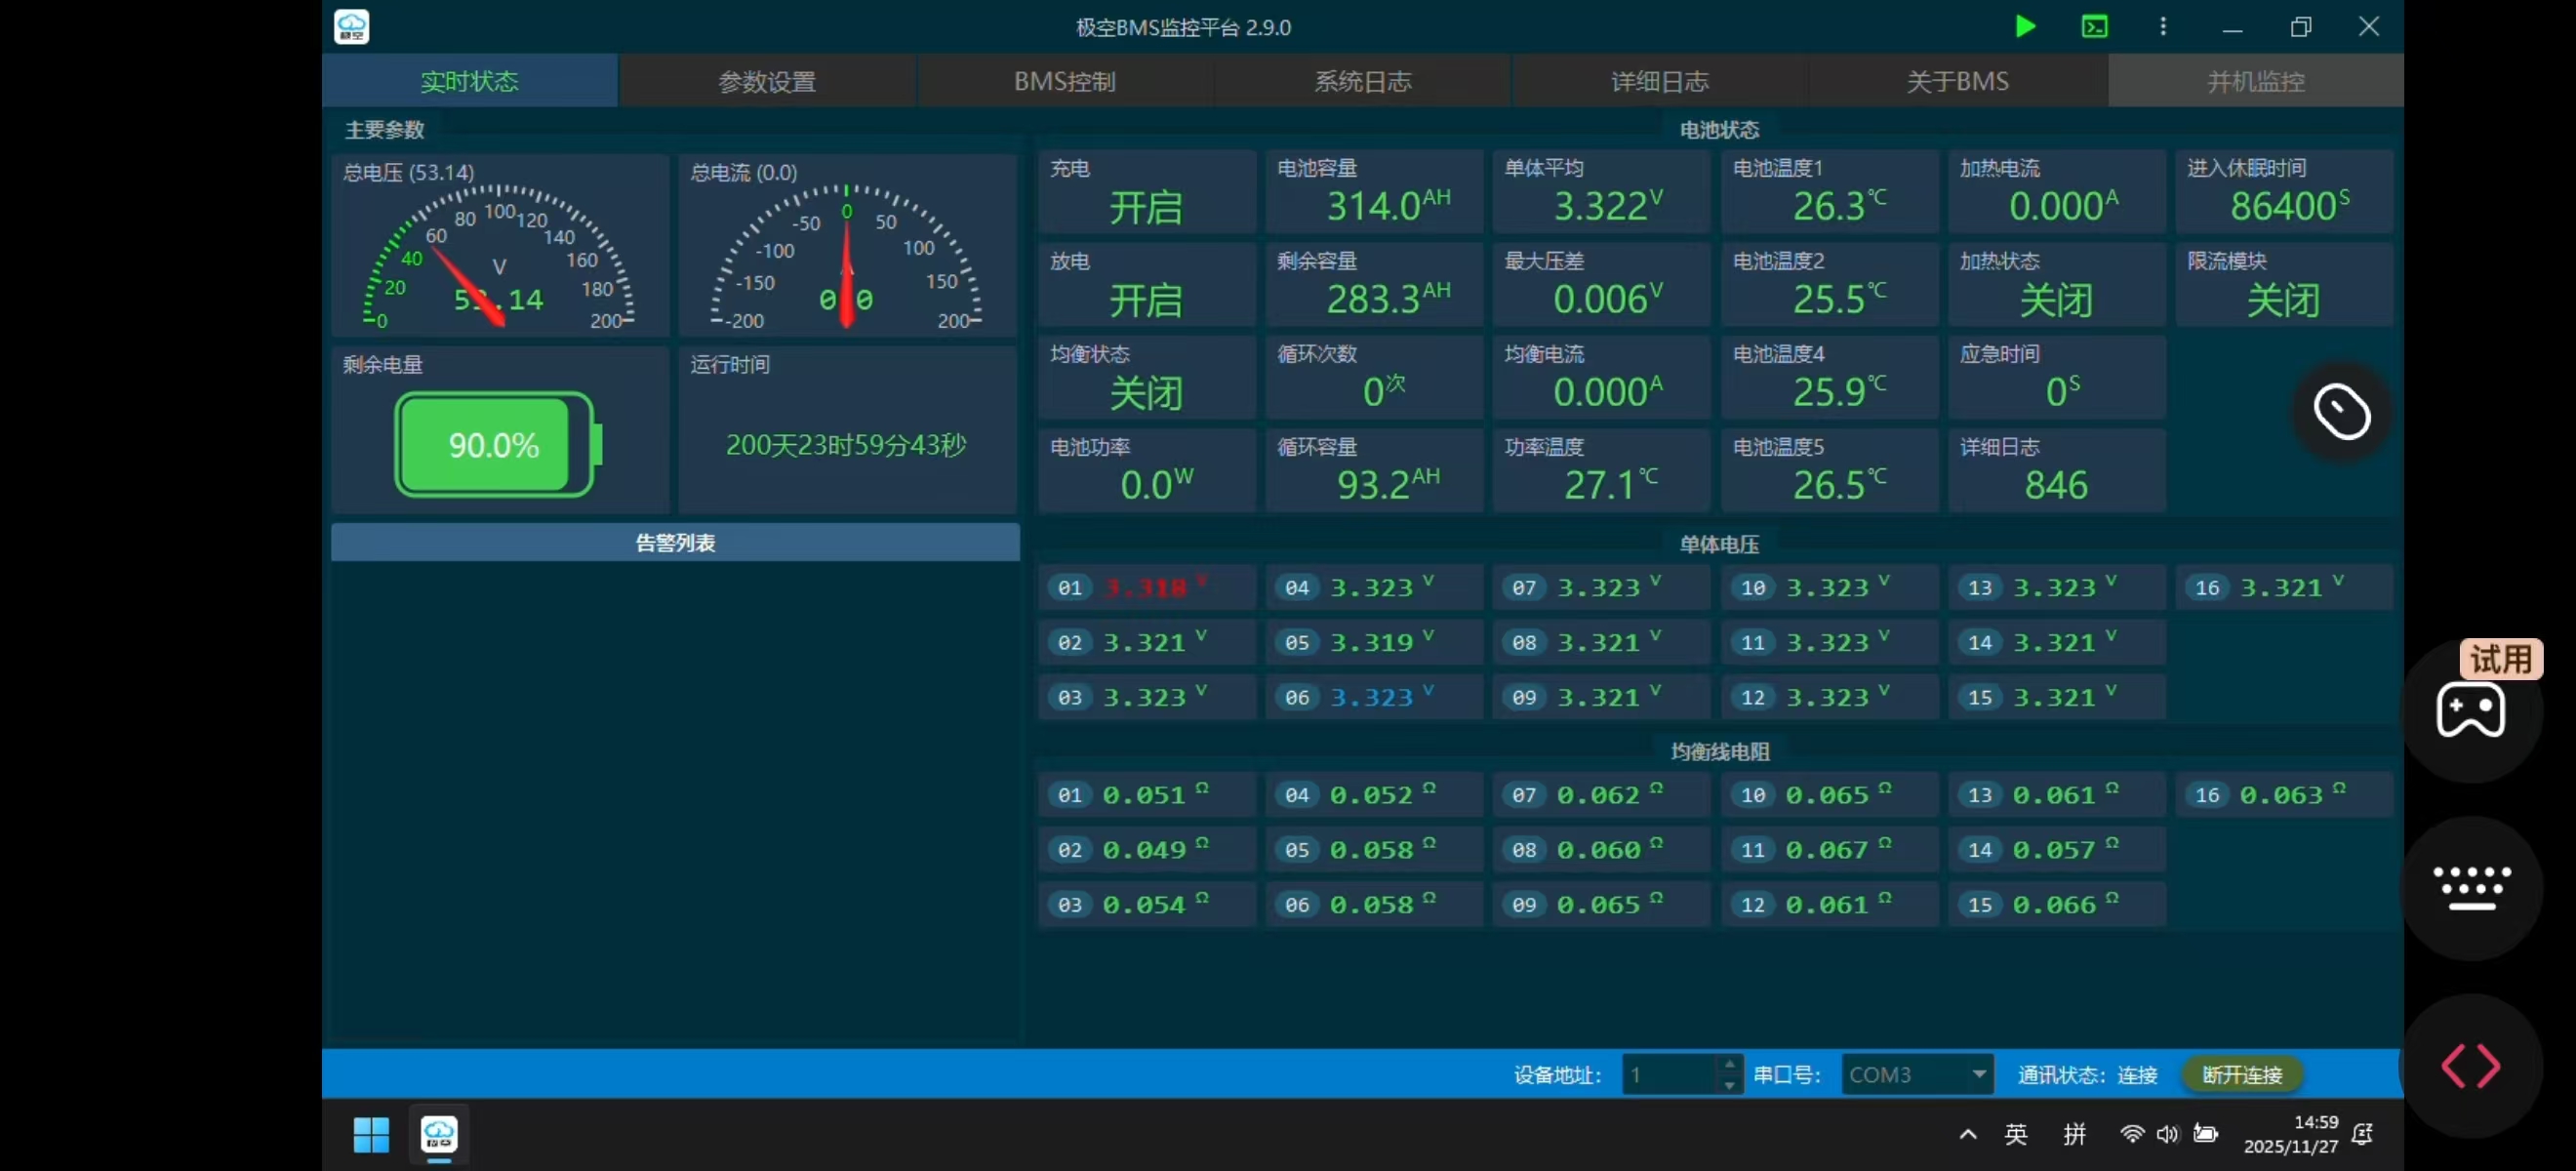The image size is (2576, 1171).
Task: Increase device address with up stepper
Action: click(1730, 1064)
